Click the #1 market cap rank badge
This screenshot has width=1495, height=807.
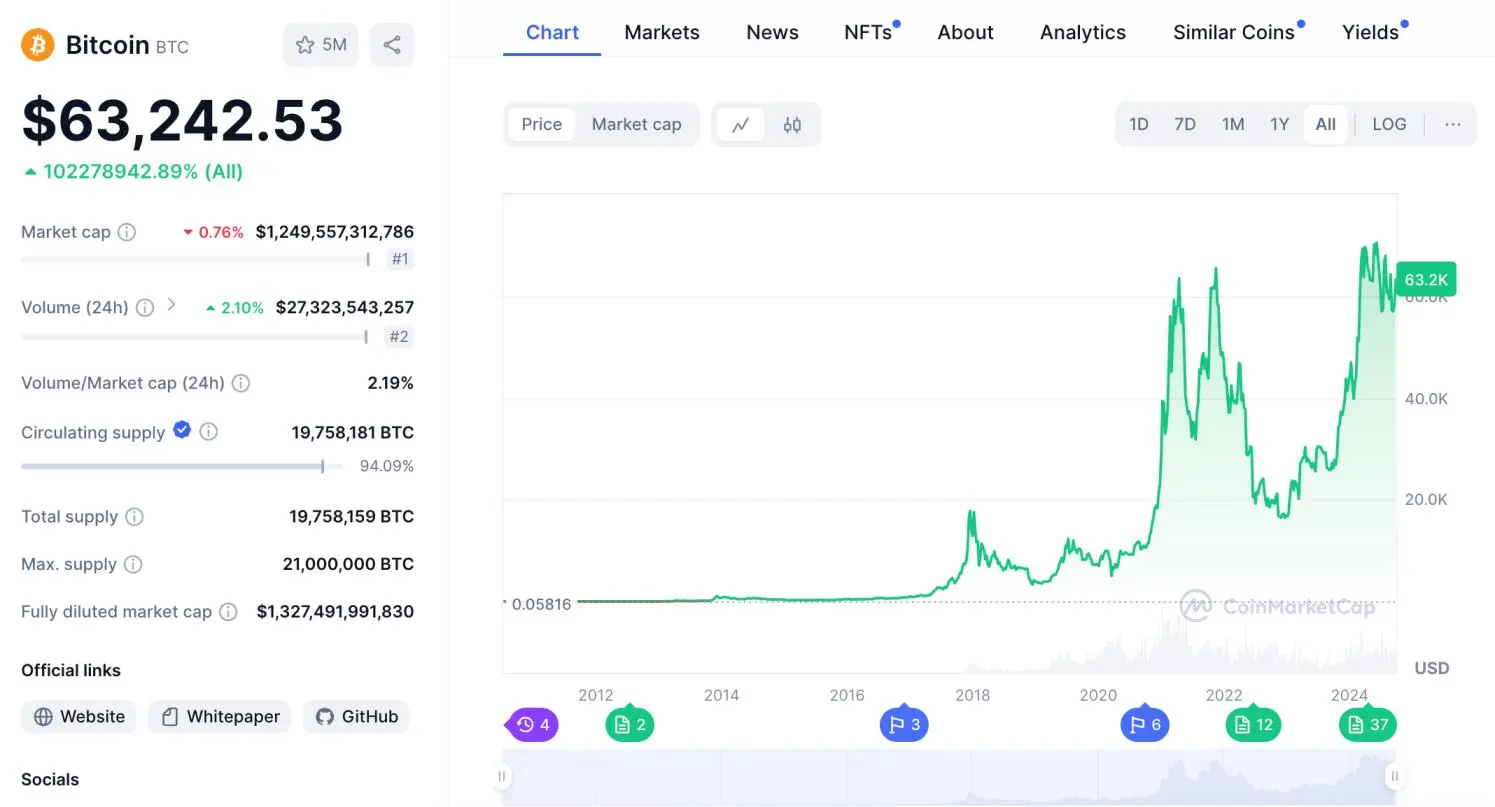[x=400, y=260]
